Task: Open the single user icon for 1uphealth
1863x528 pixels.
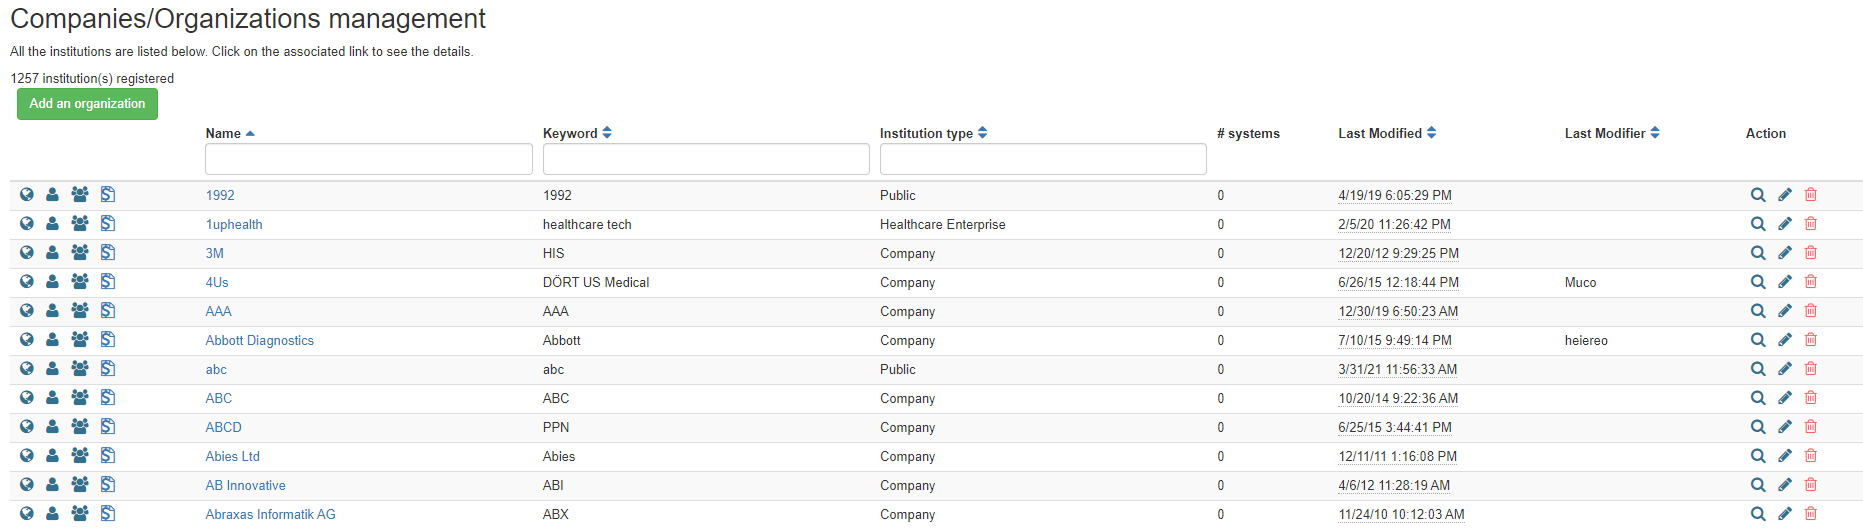Action: pos(52,224)
